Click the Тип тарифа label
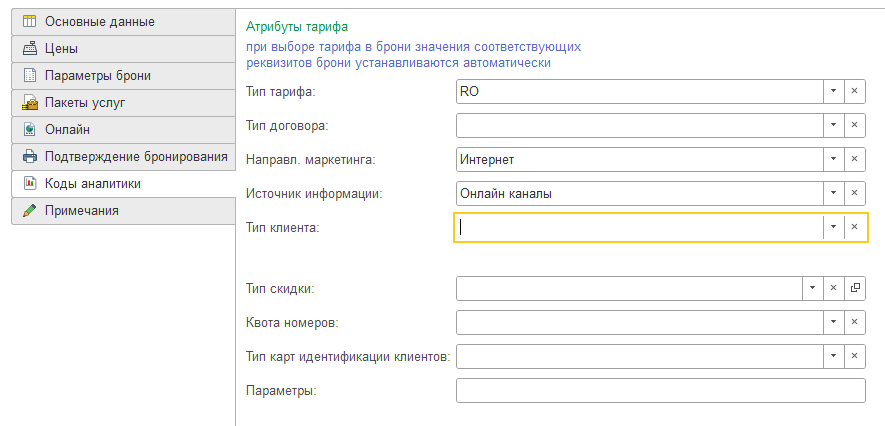This screenshot has height=426, width=885. pos(281,92)
